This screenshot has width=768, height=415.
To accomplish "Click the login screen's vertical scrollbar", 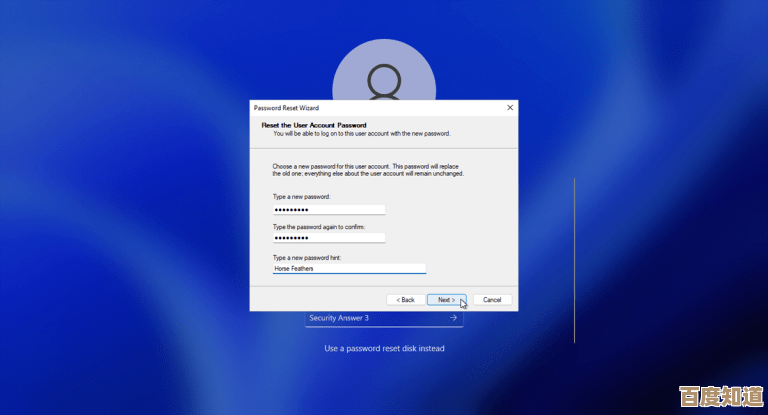I will [x=574, y=260].
